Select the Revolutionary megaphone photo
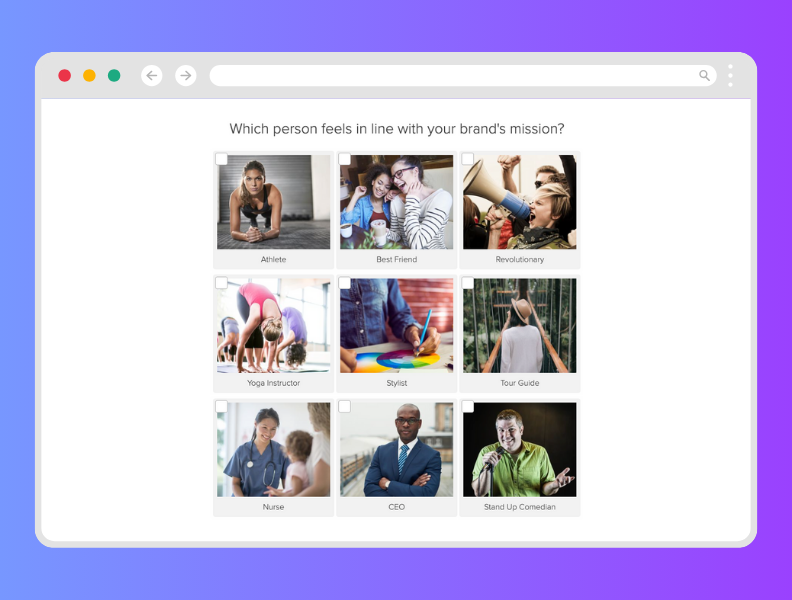Screen dimensions: 792x600 [520, 202]
